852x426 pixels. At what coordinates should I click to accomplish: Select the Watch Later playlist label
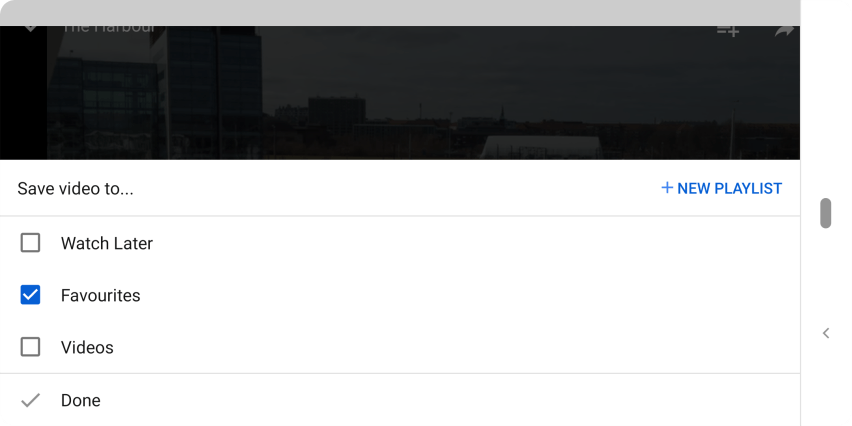(106, 243)
